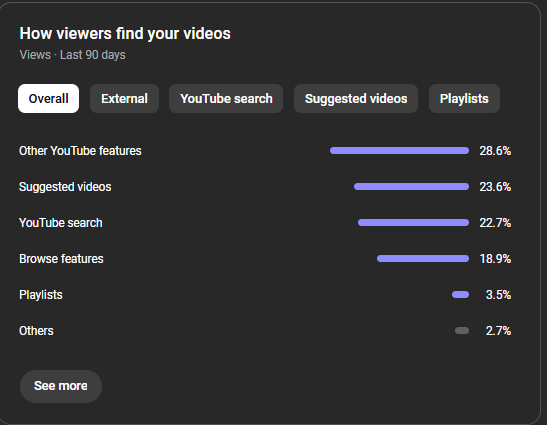Click the 18.9% value
This screenshot has width=547, height=425.
(495, 259)
